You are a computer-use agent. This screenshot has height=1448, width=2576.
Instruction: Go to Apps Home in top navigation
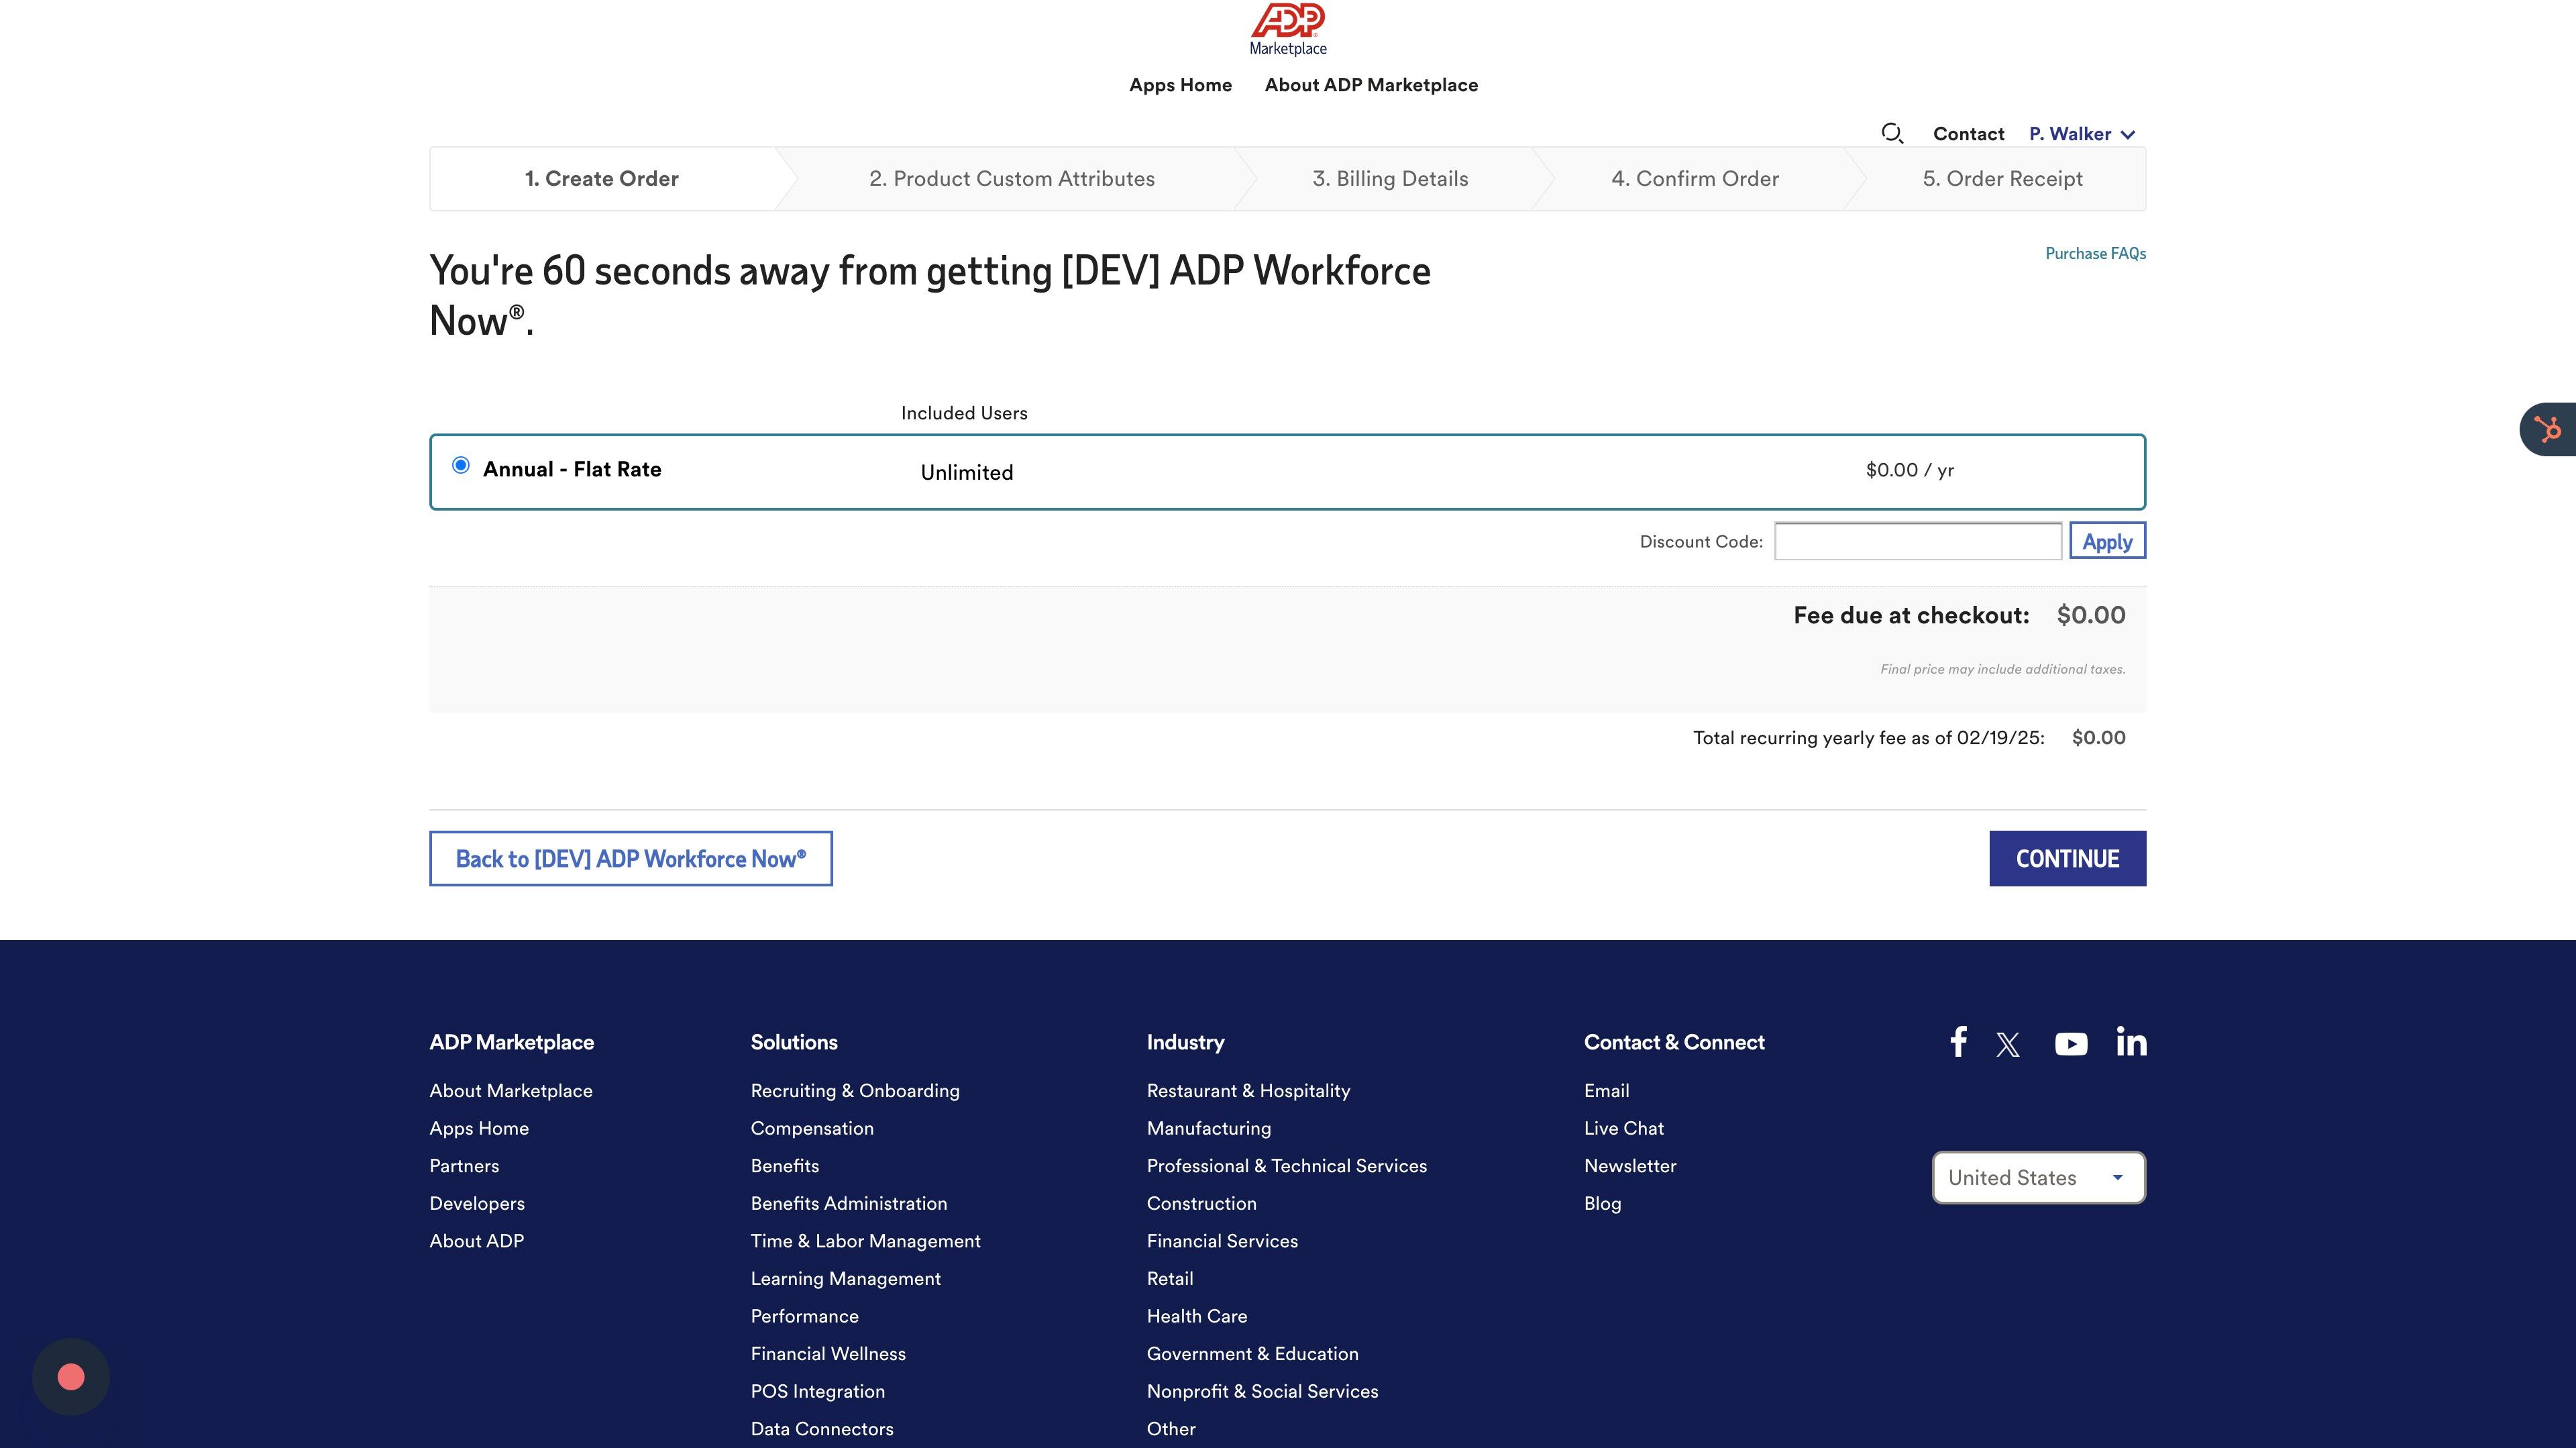(x=1180, y=85)
